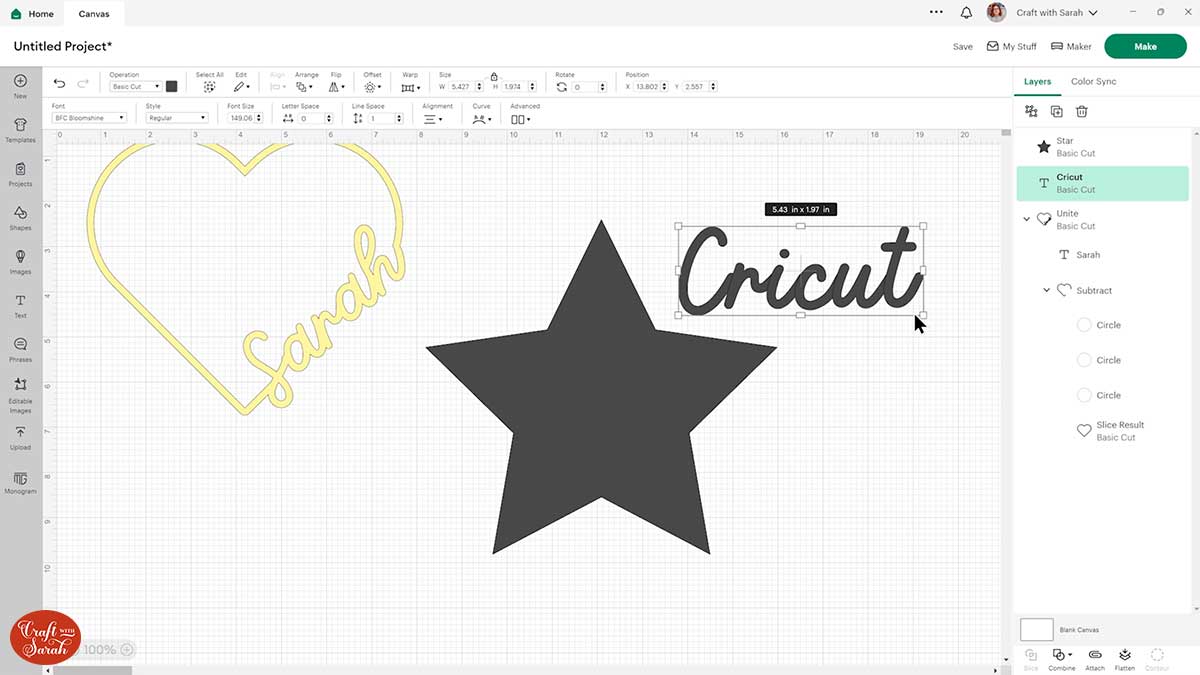The image size is (1200, 675).
Task: Open the New project sidebar icon
Action: pos(20,86)
